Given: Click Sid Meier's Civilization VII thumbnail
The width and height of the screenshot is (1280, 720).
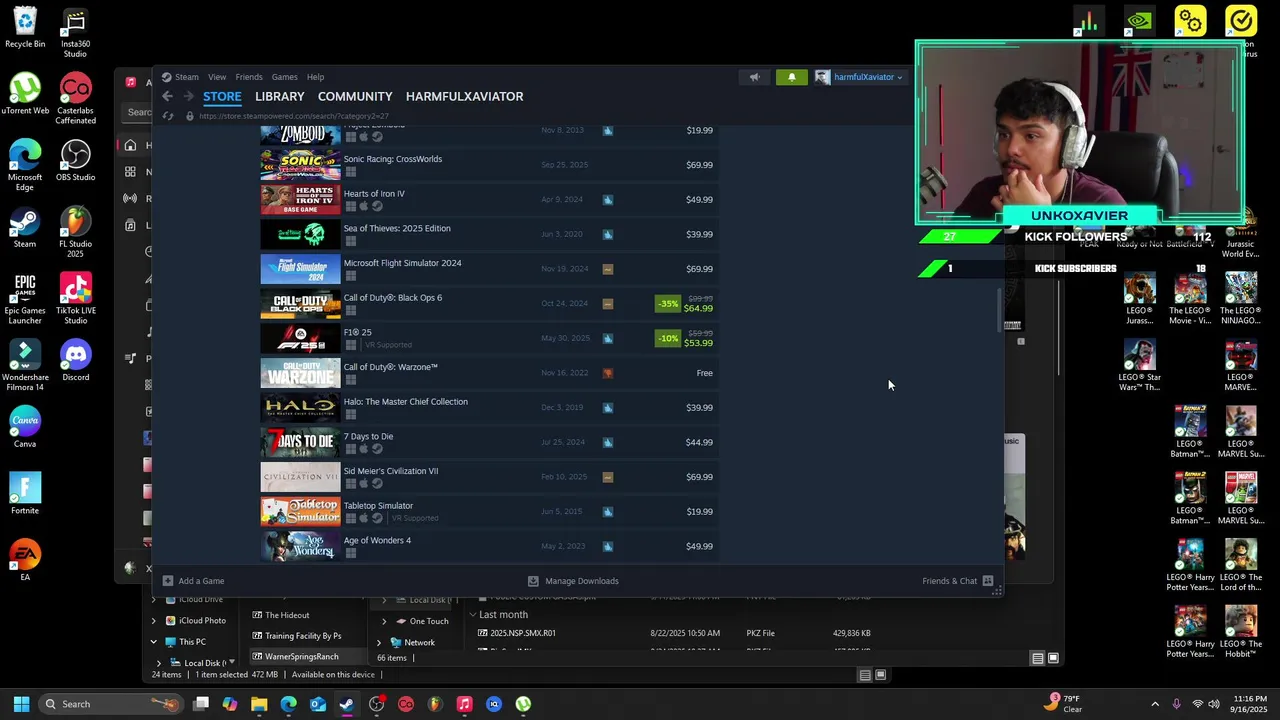Looking at the screenshot, I should click(x=300, y=477).
